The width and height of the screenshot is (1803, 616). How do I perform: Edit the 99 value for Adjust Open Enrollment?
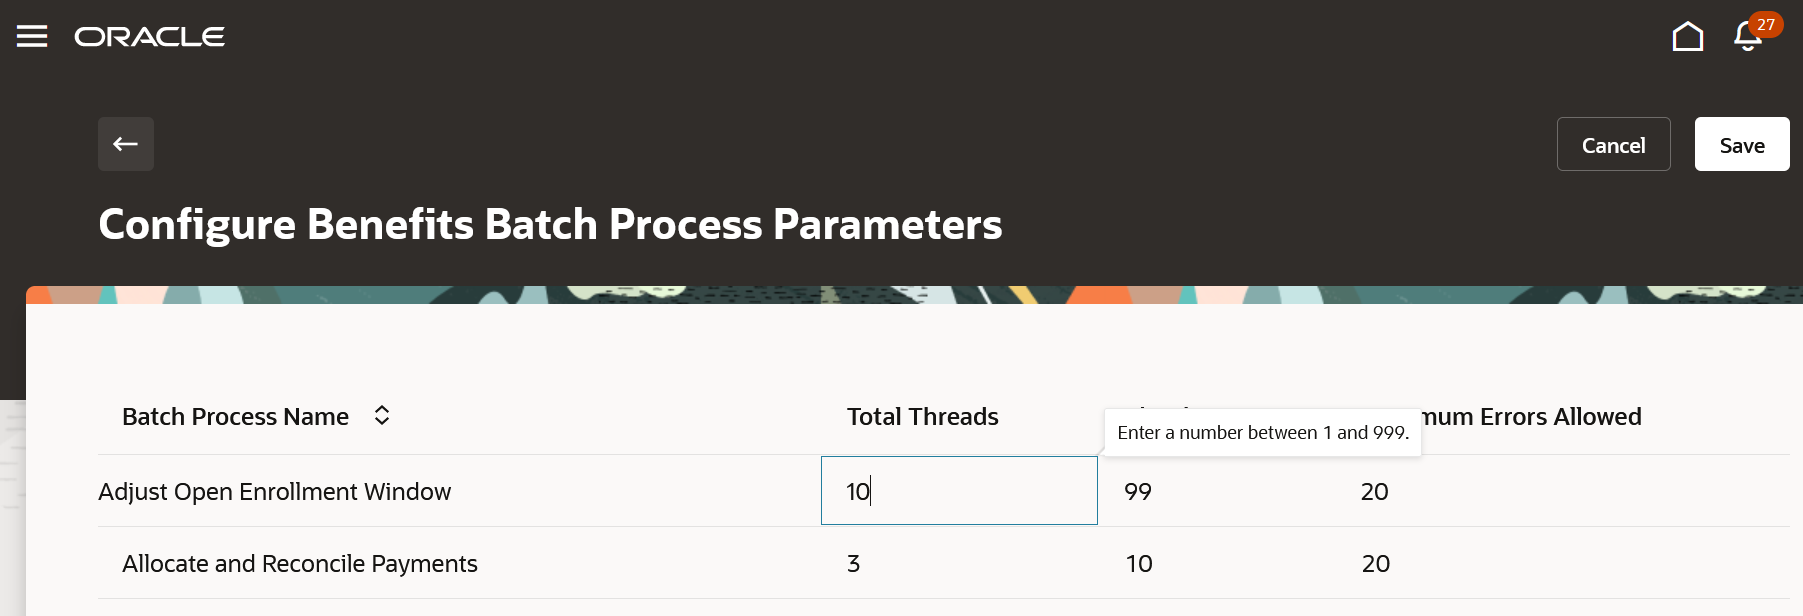tap(1138, 492)
